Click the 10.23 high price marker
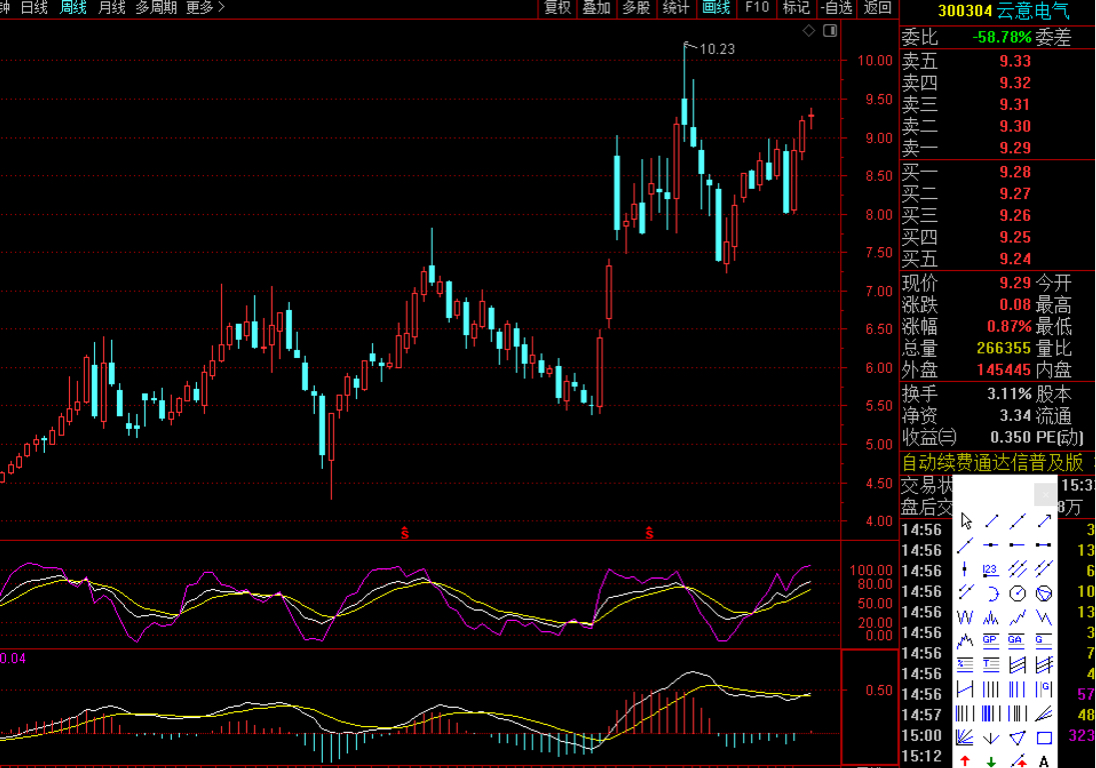Screen dimensions: 1096x768 716,49
